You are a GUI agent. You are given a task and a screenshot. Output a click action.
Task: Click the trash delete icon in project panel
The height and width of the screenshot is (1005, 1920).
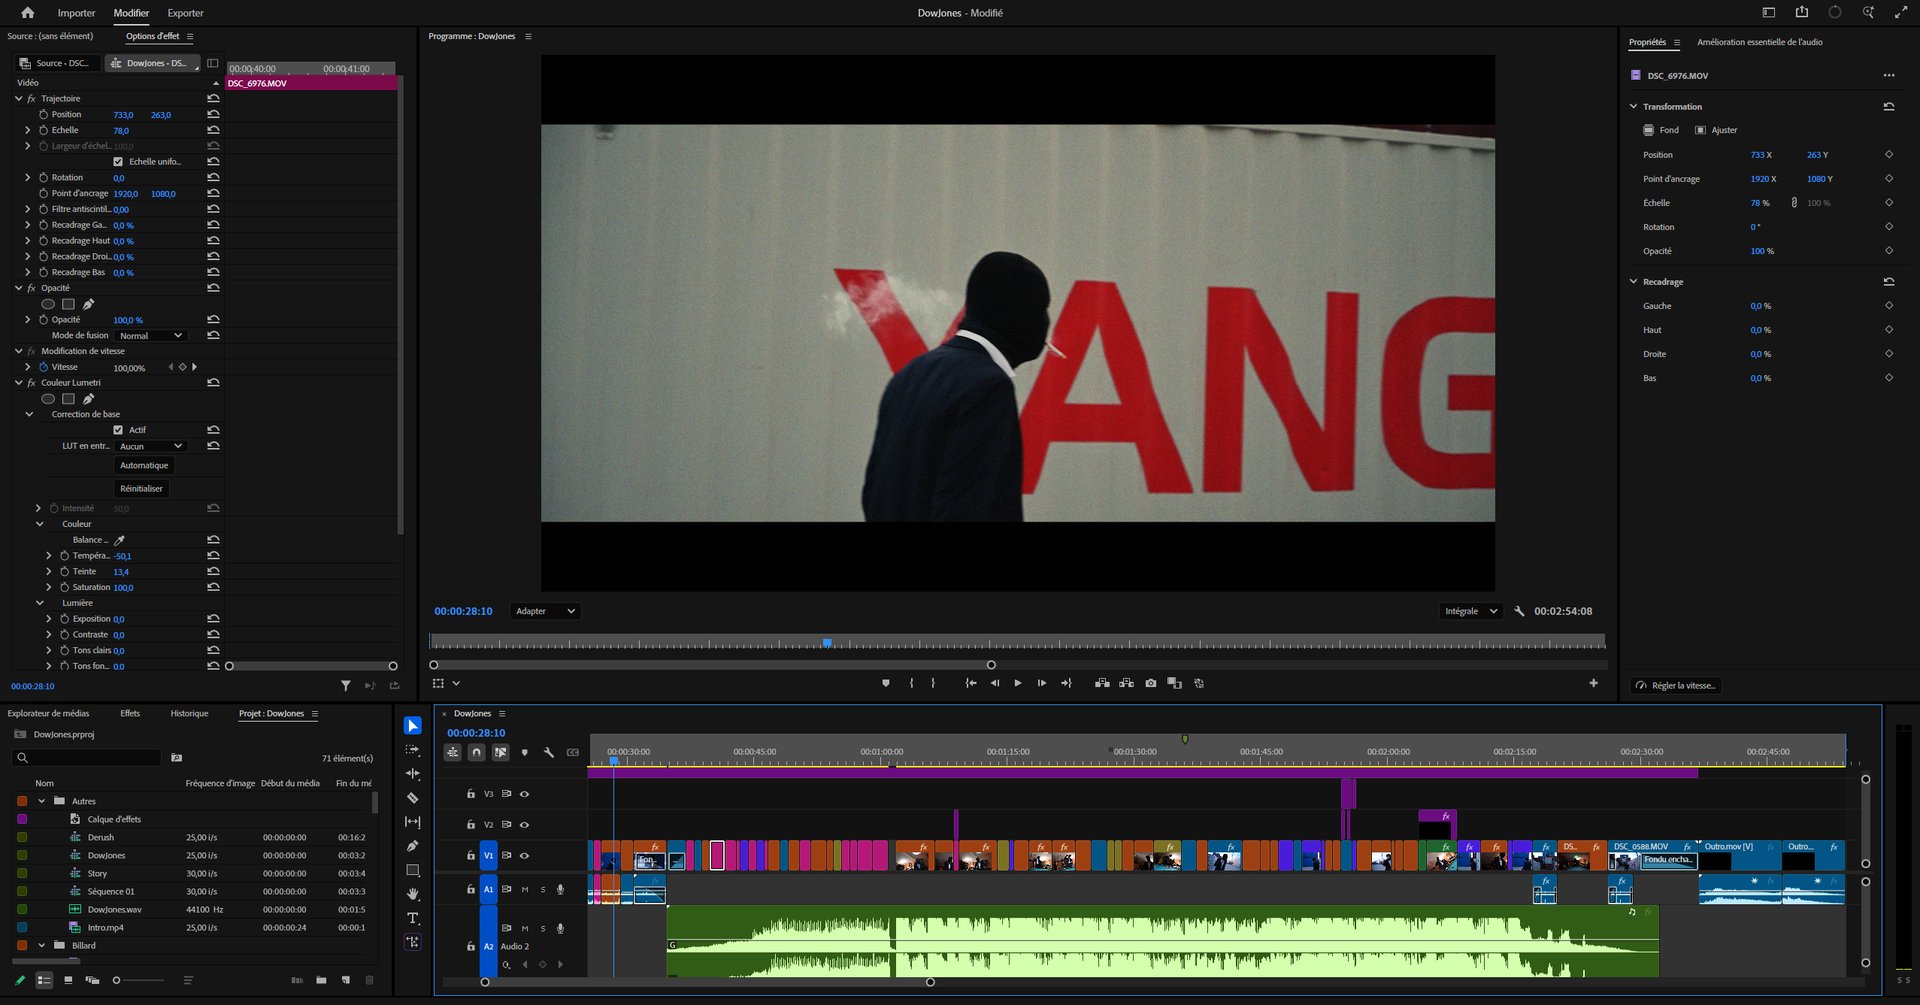coord(370,980)
